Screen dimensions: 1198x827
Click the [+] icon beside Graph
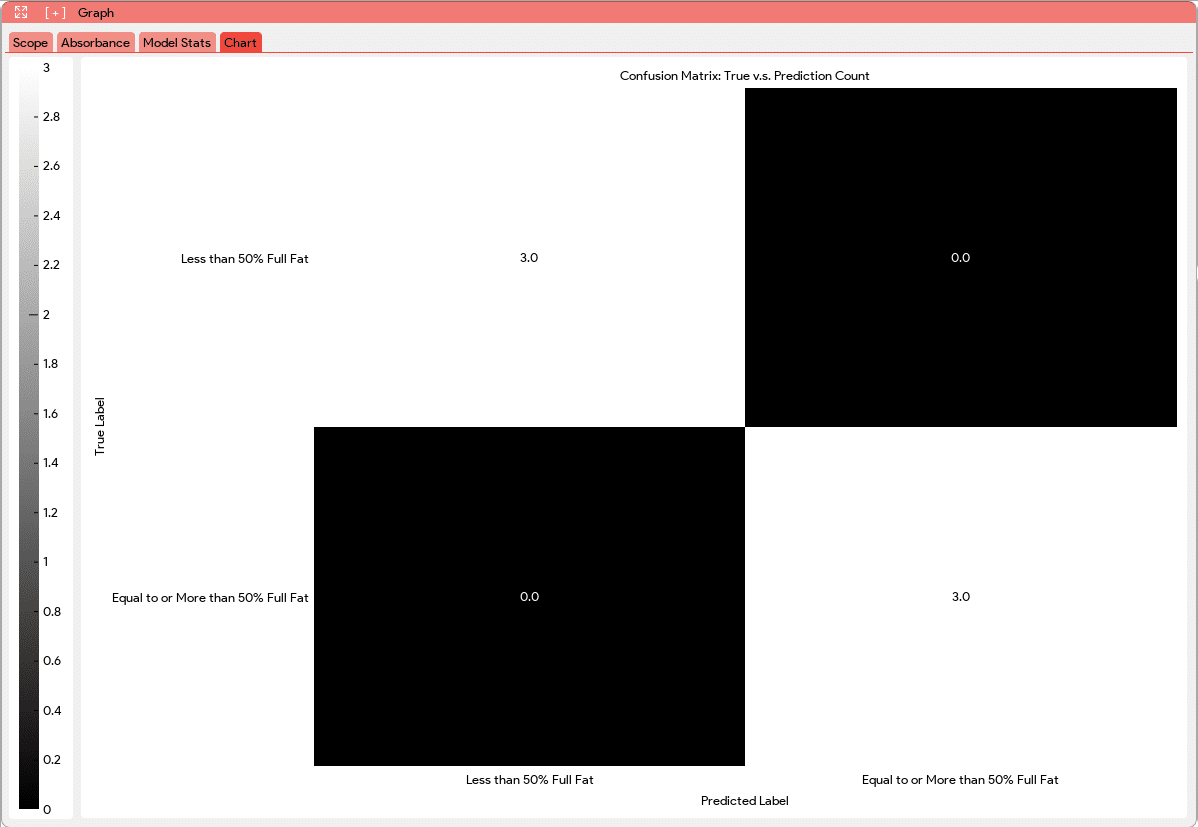click(x=55, y=13)
